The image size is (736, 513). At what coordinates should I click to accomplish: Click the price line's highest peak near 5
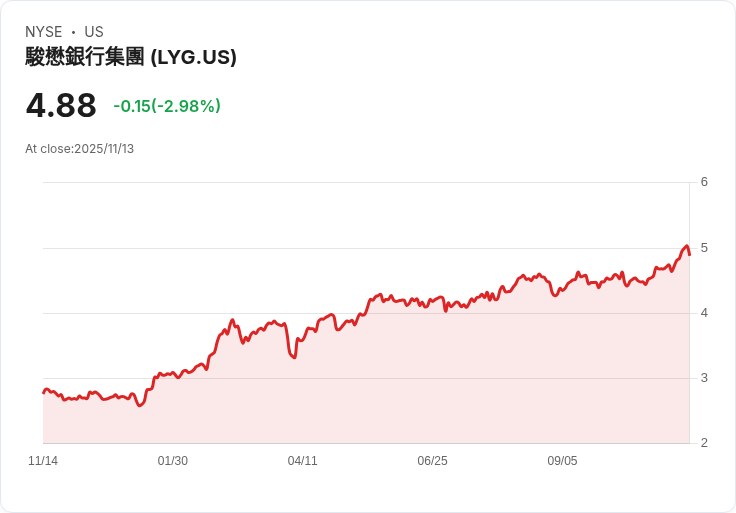[686, 246]
